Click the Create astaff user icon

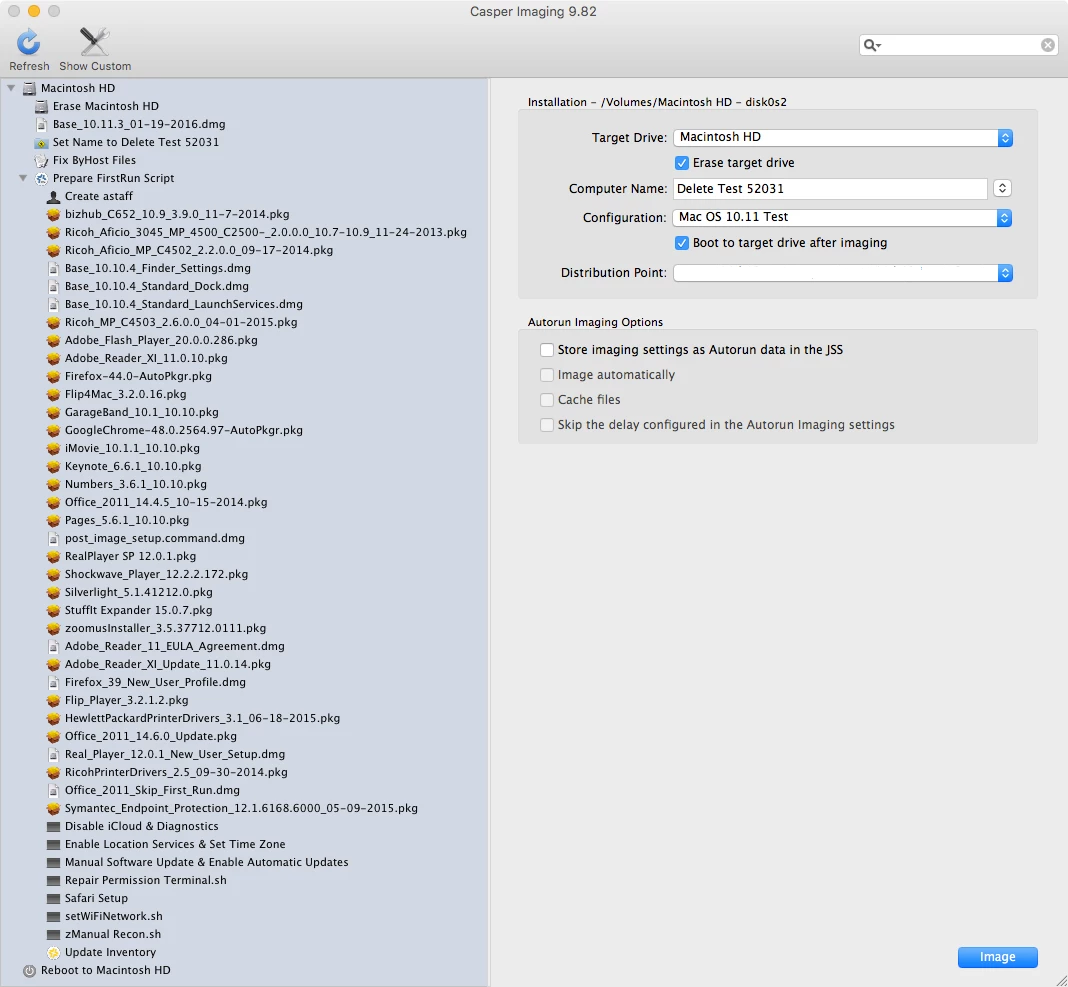tap(53, 197)
